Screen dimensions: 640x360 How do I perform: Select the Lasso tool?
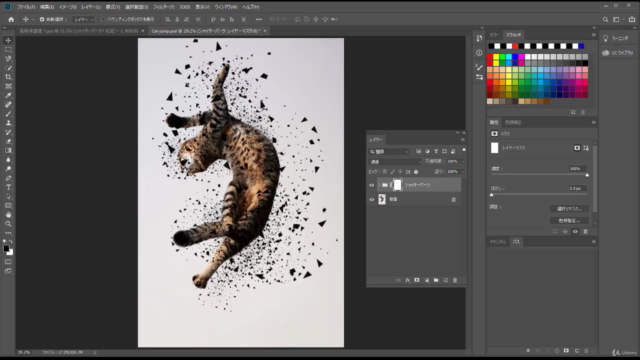8,59
